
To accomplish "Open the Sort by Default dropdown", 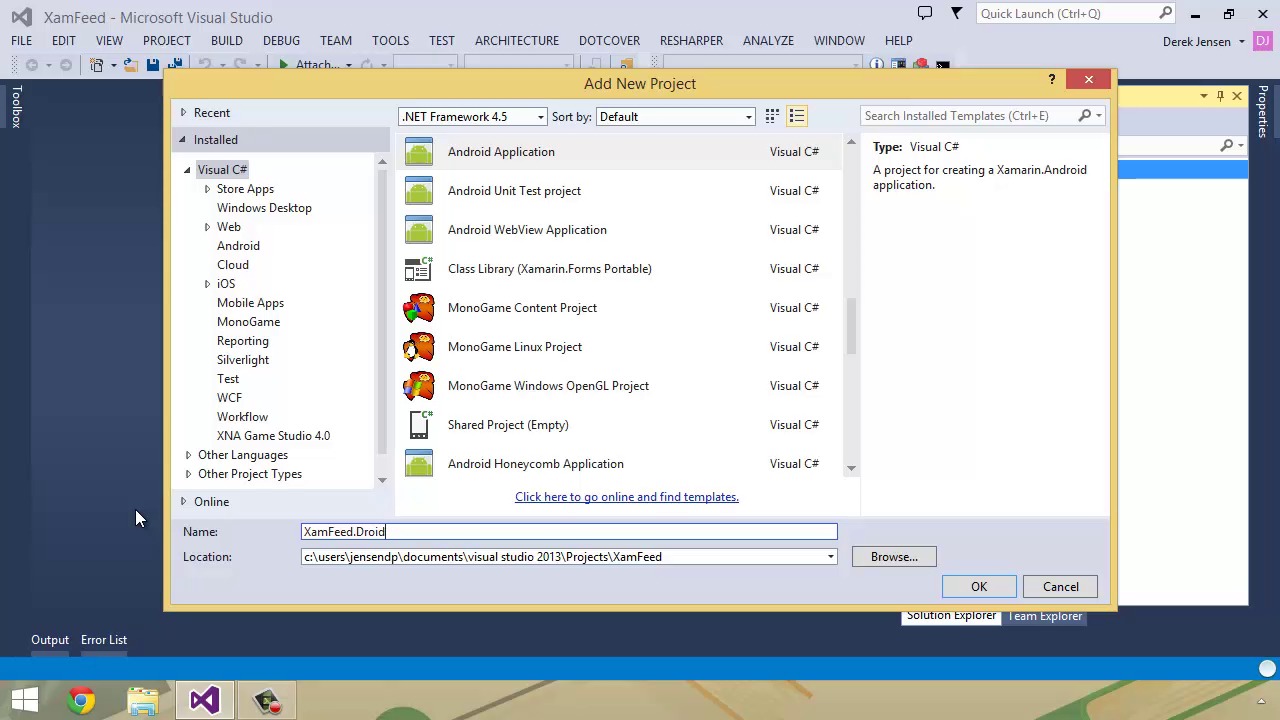I will click(x=675, y=117).
